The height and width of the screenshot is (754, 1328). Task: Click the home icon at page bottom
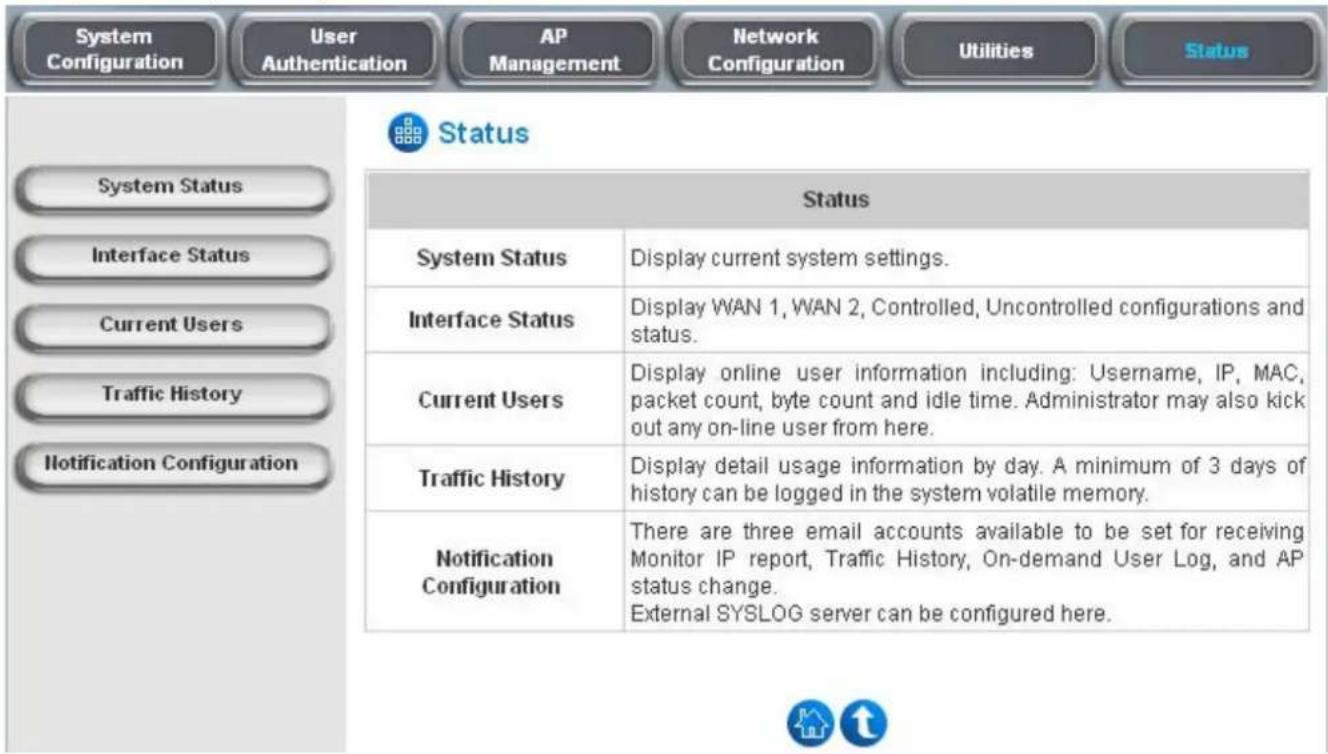pyautogui.click(x=811, y=722)
